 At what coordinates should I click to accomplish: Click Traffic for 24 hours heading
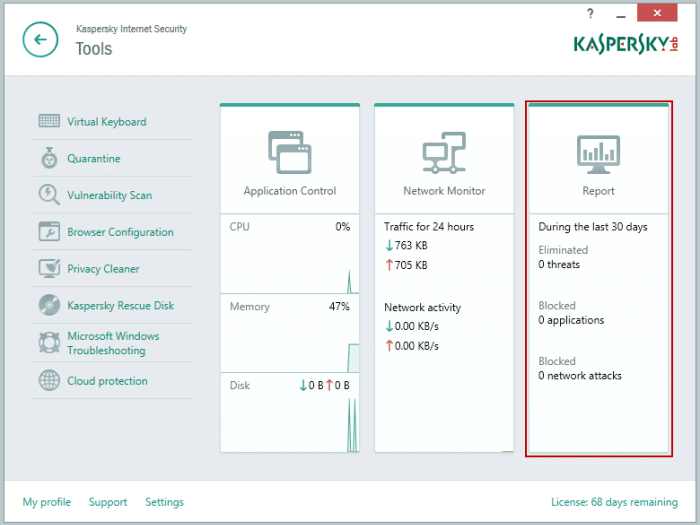pyautogui.click(x=429, y=227)
